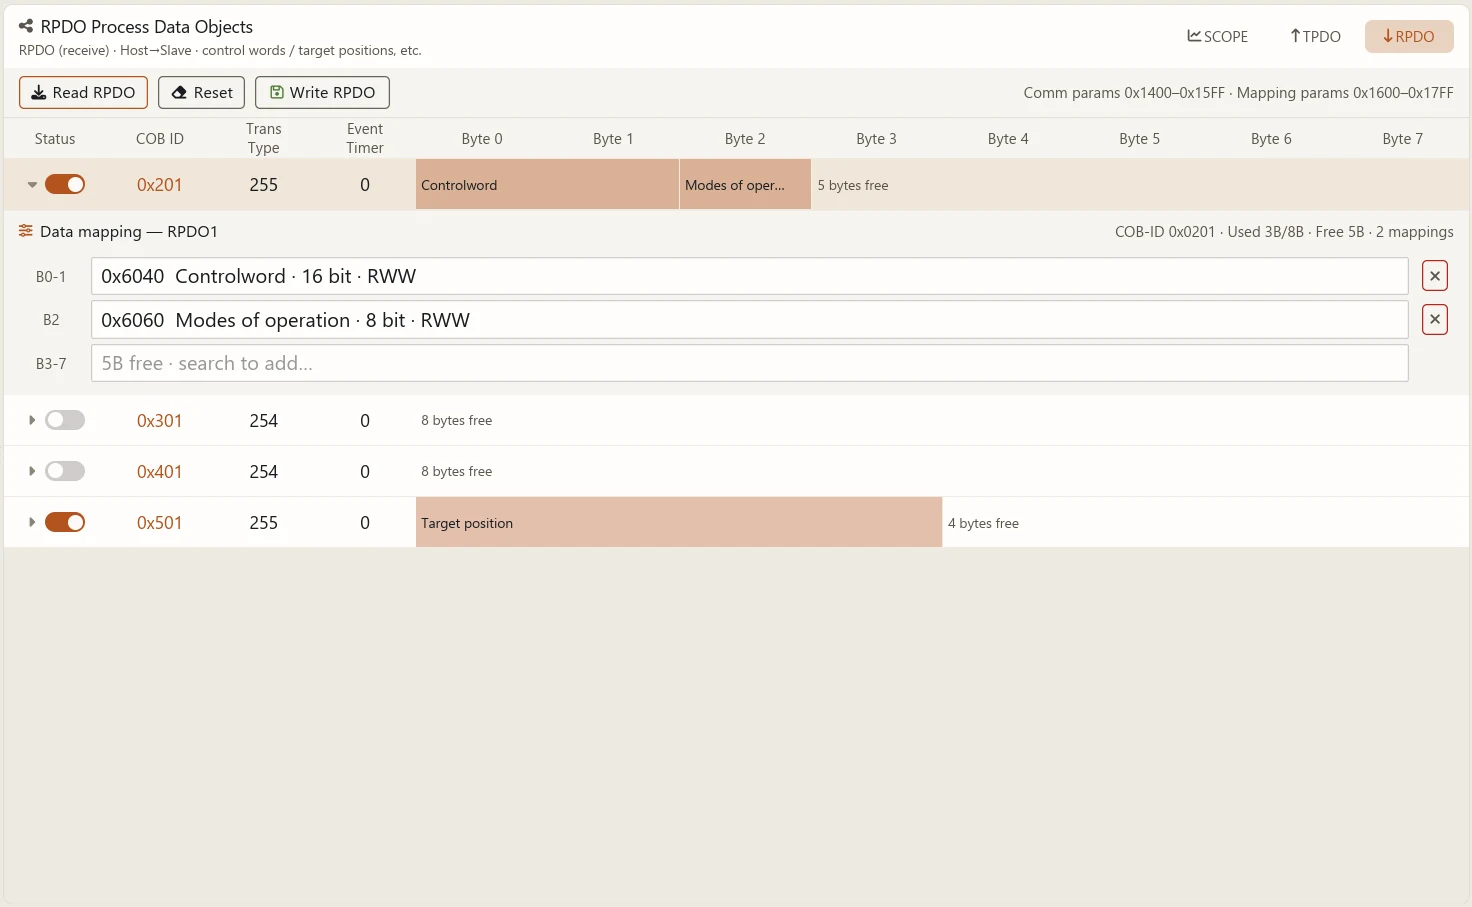Enable the 0x301 RPDO toggle
Image resolution: width=1472 pixels, height=907 pixels.
(x=65, y=420)
